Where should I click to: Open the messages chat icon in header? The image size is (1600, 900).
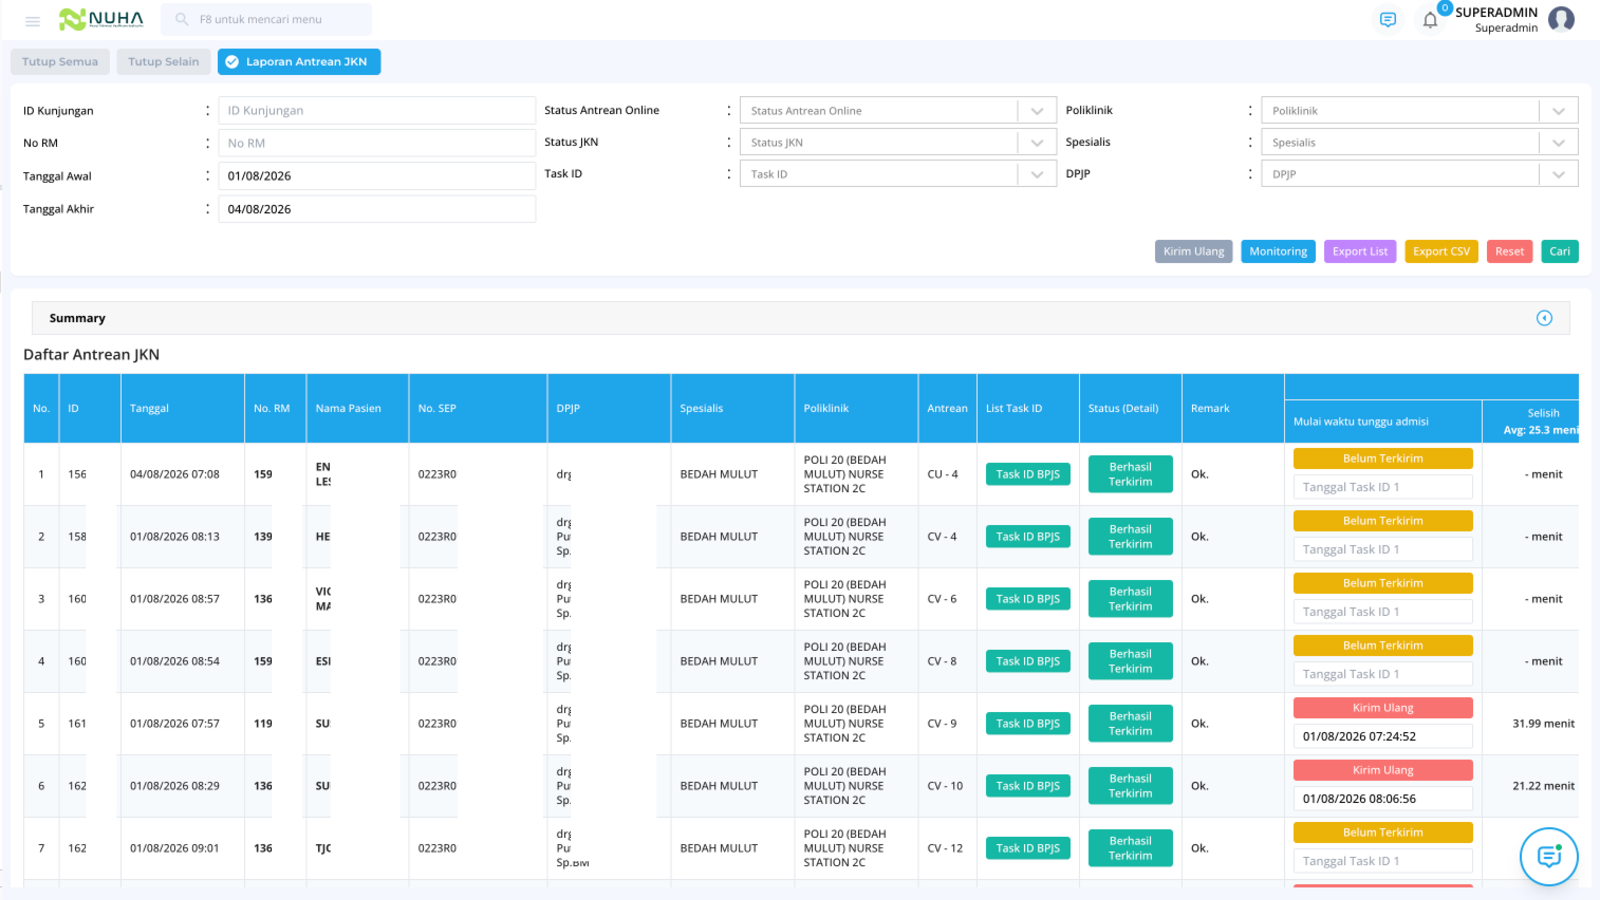click(x=1387, y=20)
